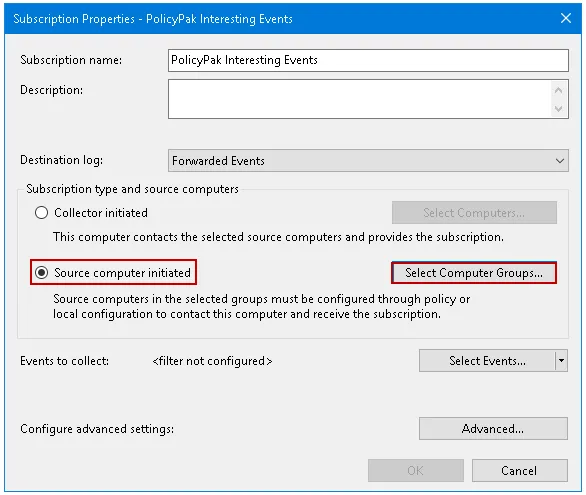Viewport: 586px width, 495px height.
Task: Open the Destination log dropdown
Action: pyautogui.click(x=368, y=161)
